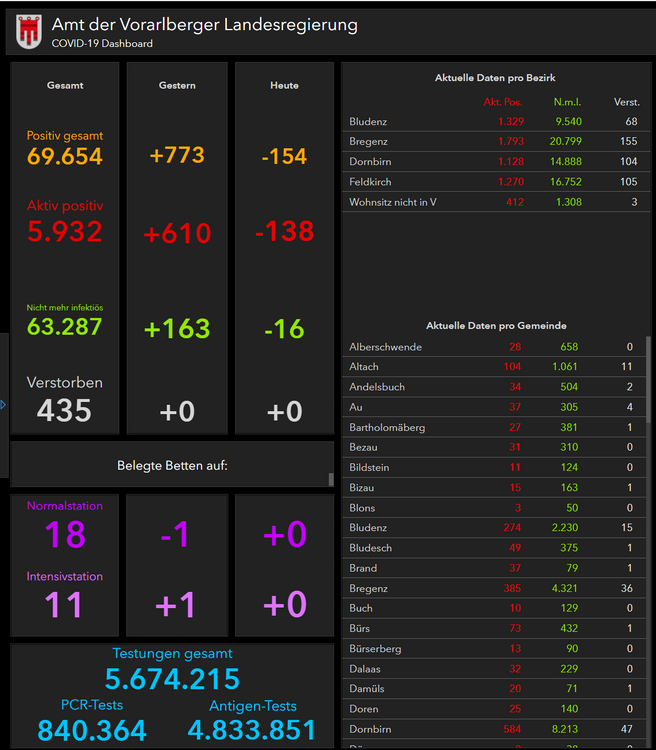Select the Andelsbuch municipality row
656x750 pixels.
(494, 387)
